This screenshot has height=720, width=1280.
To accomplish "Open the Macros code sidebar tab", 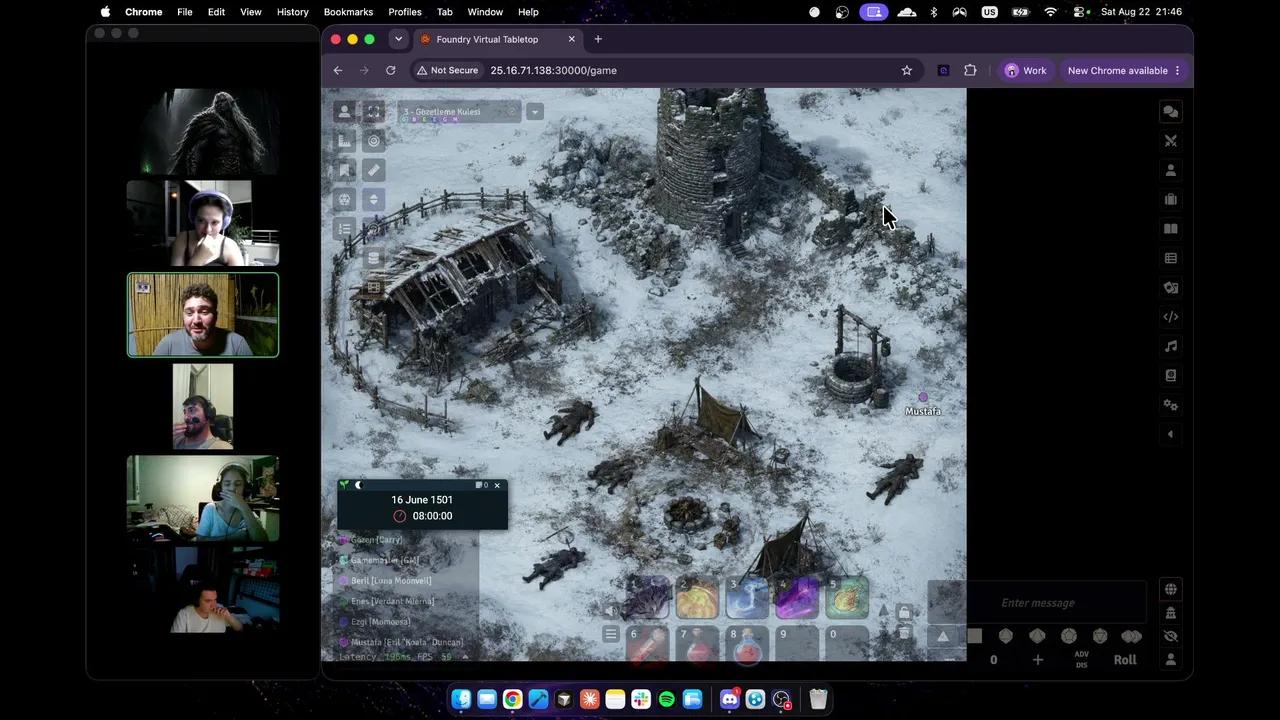I will 1170,317.
